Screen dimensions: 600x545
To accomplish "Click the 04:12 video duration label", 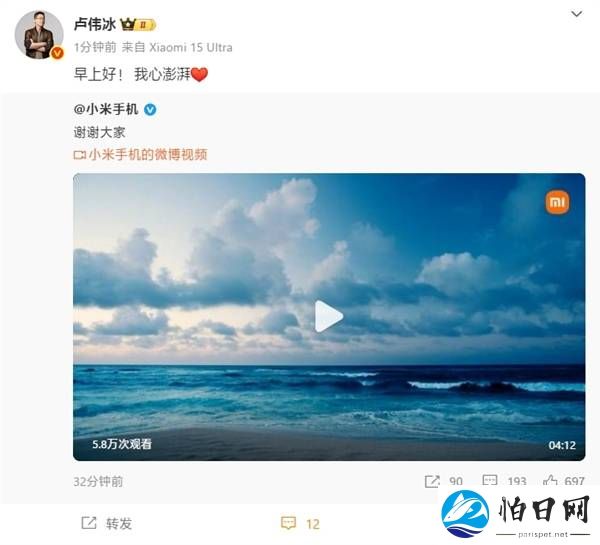I will (562, 445).
